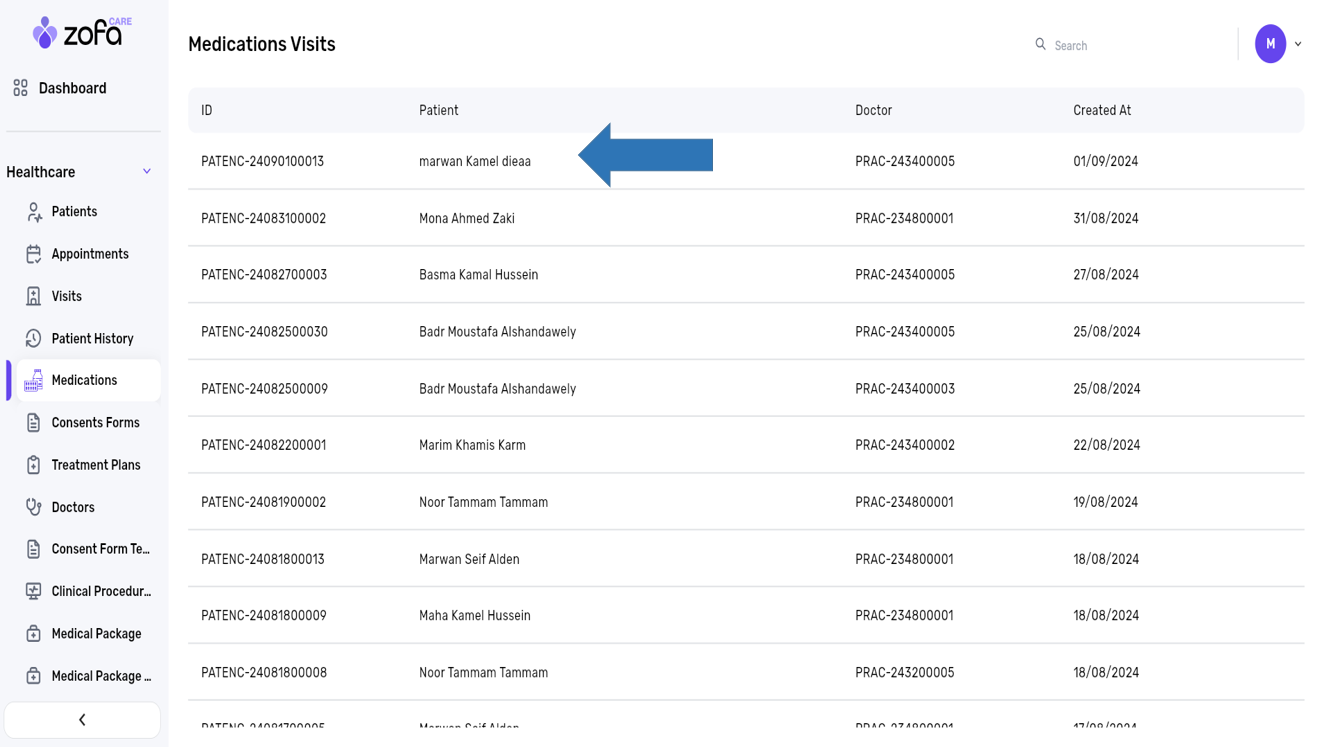The width and height of the screenshot is (1328, 747).
Task: Click the Patients person icon
Action: coord(34,212)
